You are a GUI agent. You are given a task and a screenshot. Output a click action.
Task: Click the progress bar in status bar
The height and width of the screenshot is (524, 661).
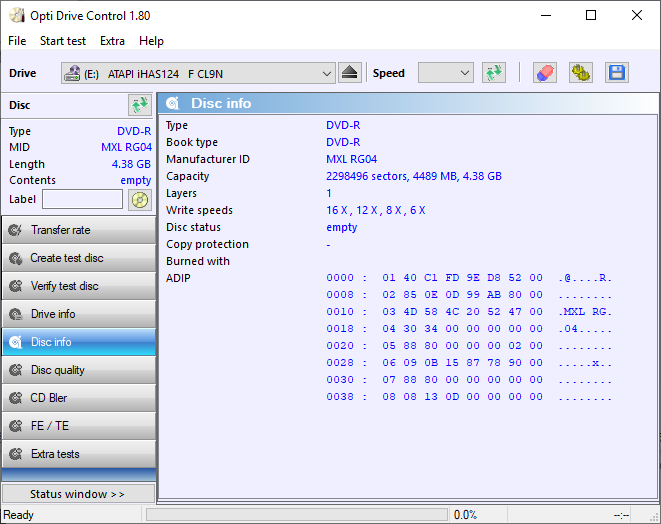click(296, 514)
